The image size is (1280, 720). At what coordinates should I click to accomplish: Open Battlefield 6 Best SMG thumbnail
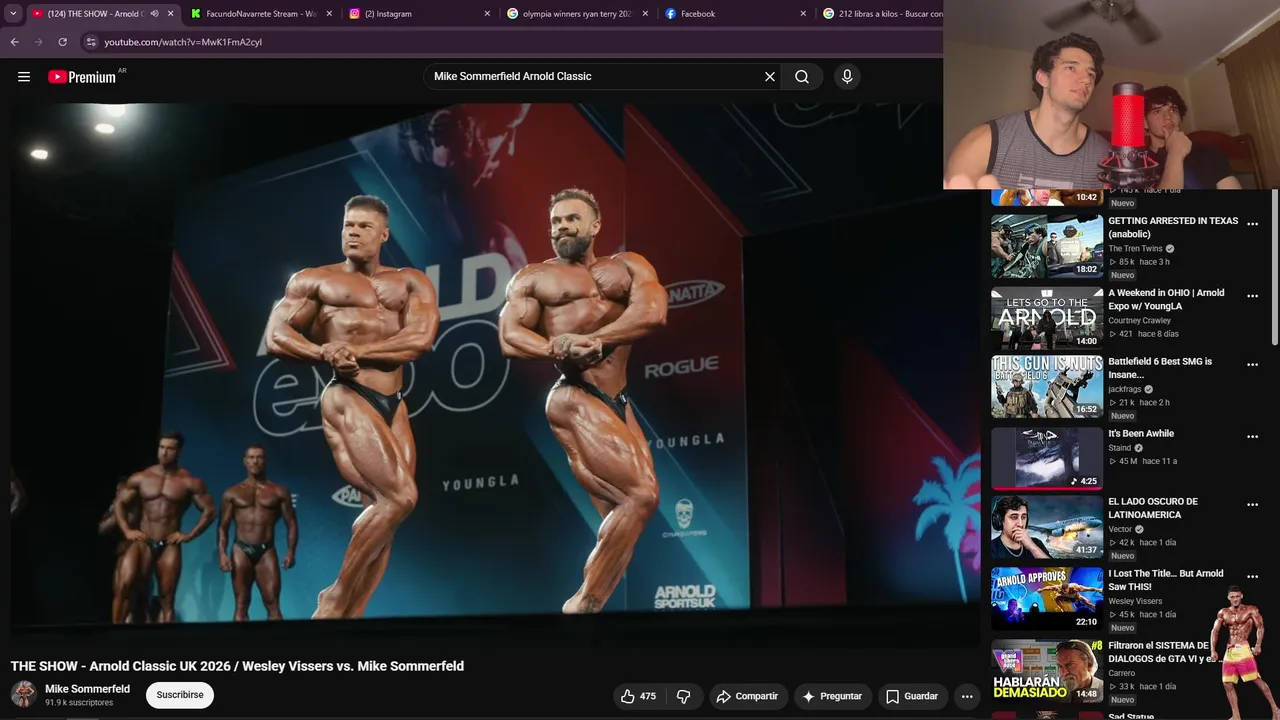(1047, 387)
